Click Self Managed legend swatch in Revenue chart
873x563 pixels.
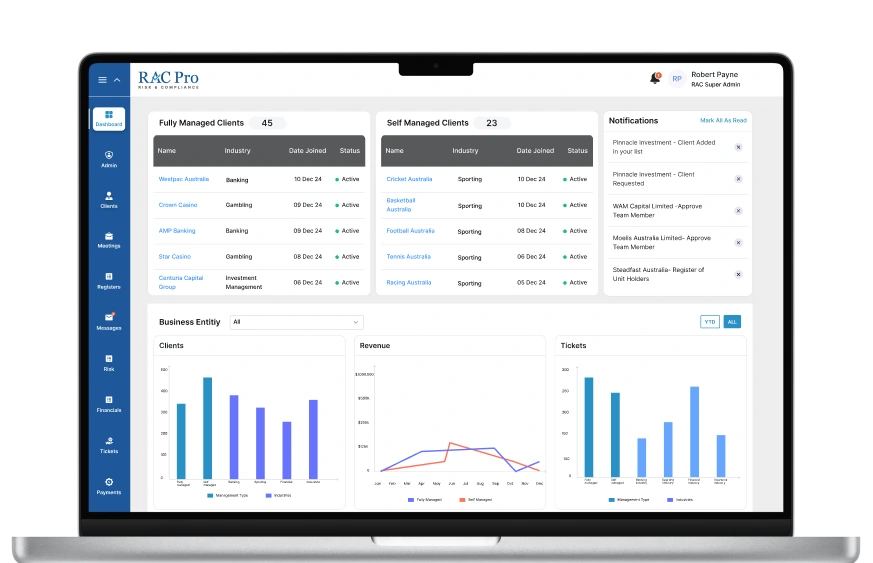[x=462, y=500]
